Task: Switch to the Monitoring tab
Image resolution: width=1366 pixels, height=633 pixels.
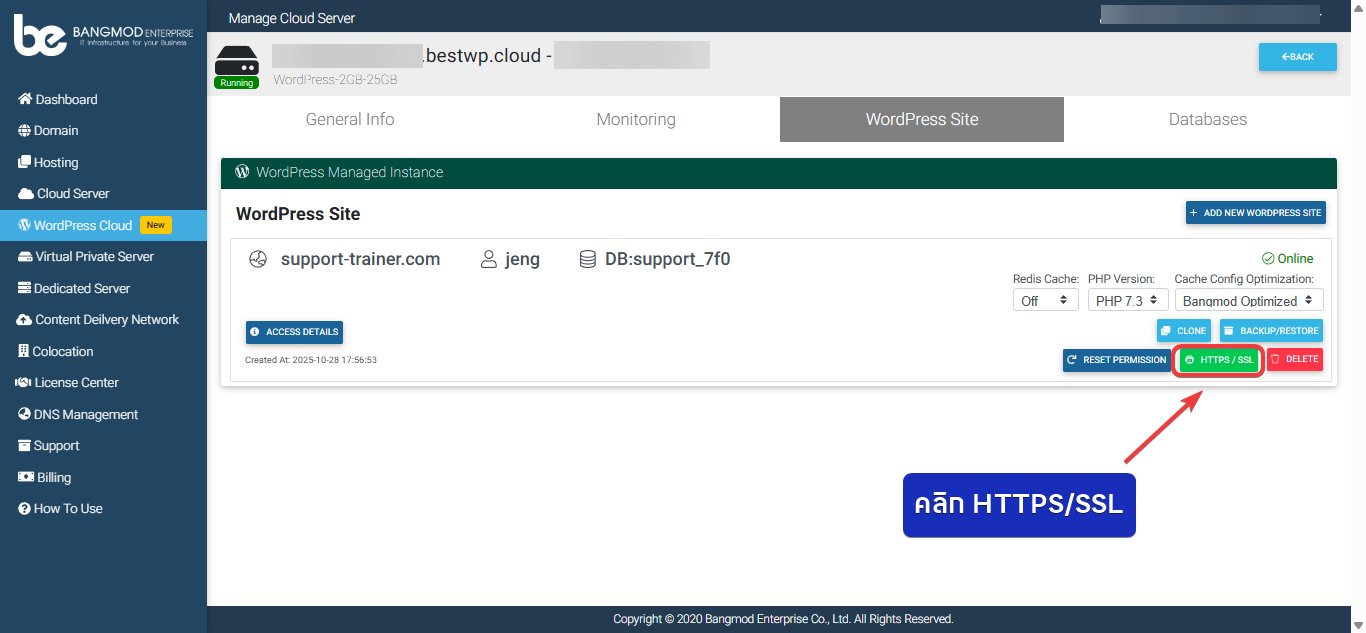Action: point(636,119)
